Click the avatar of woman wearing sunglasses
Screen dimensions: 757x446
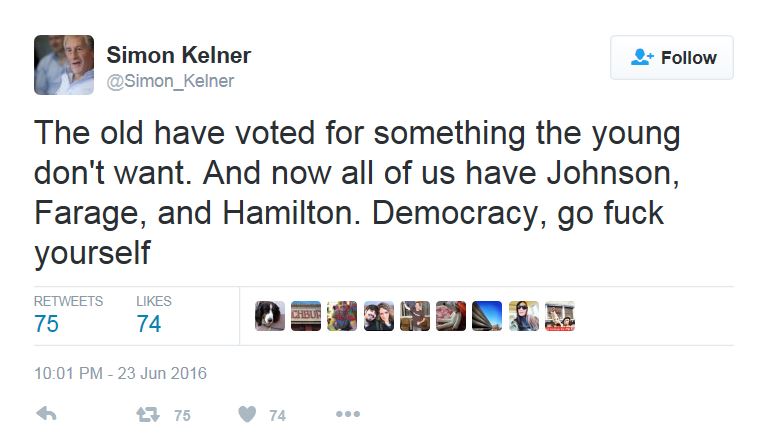click(523, 316)
